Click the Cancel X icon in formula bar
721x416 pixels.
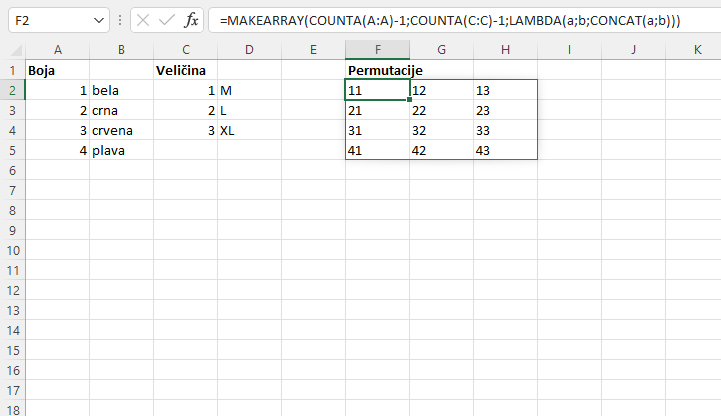tap(143, 20)
